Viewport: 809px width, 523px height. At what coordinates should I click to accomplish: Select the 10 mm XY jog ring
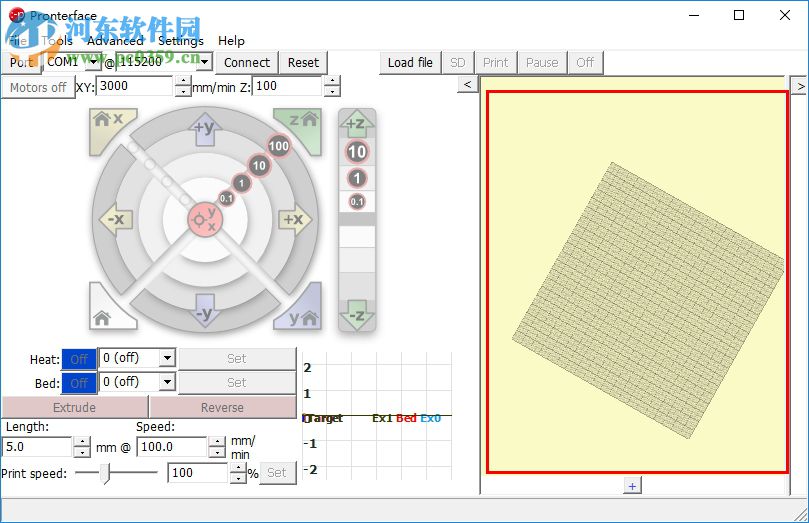click(x=259, y=166)
